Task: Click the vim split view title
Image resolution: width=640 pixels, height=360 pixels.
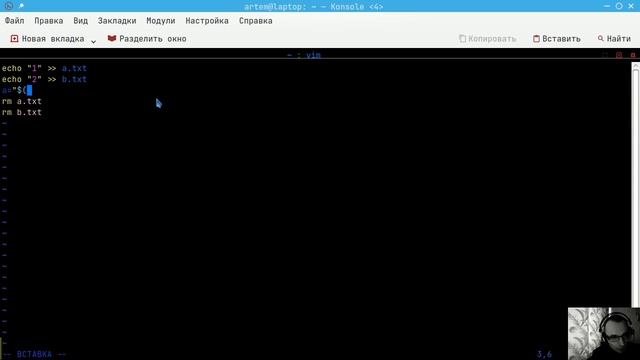Action: [x=304, y=55]
